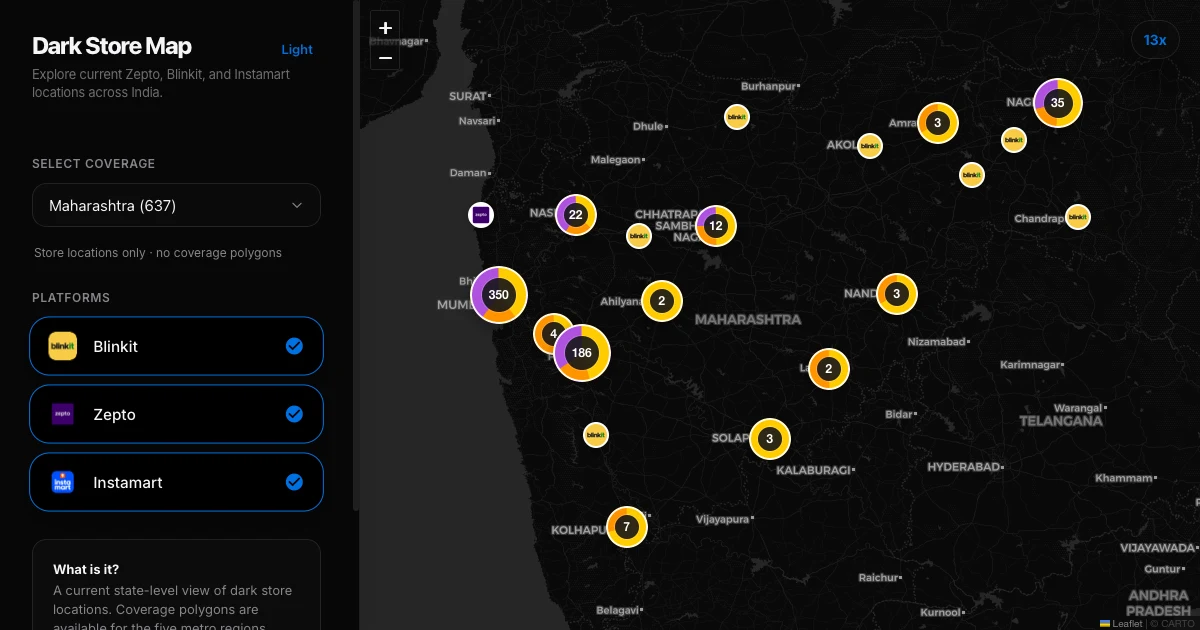Image resolution: width=1200 pixels, height=630 pixels.
Task: Click the MAHARASHTRA state label
Action: 748,319
